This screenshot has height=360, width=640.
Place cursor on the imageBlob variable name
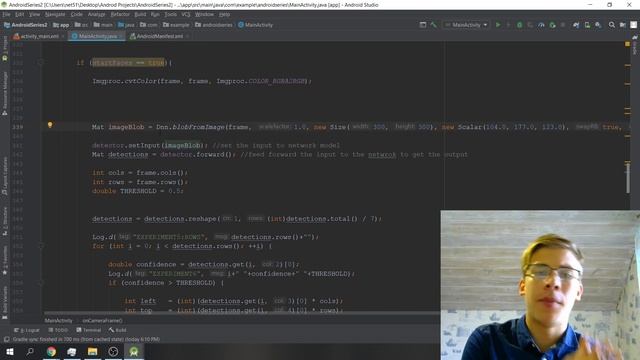(126, 127)
